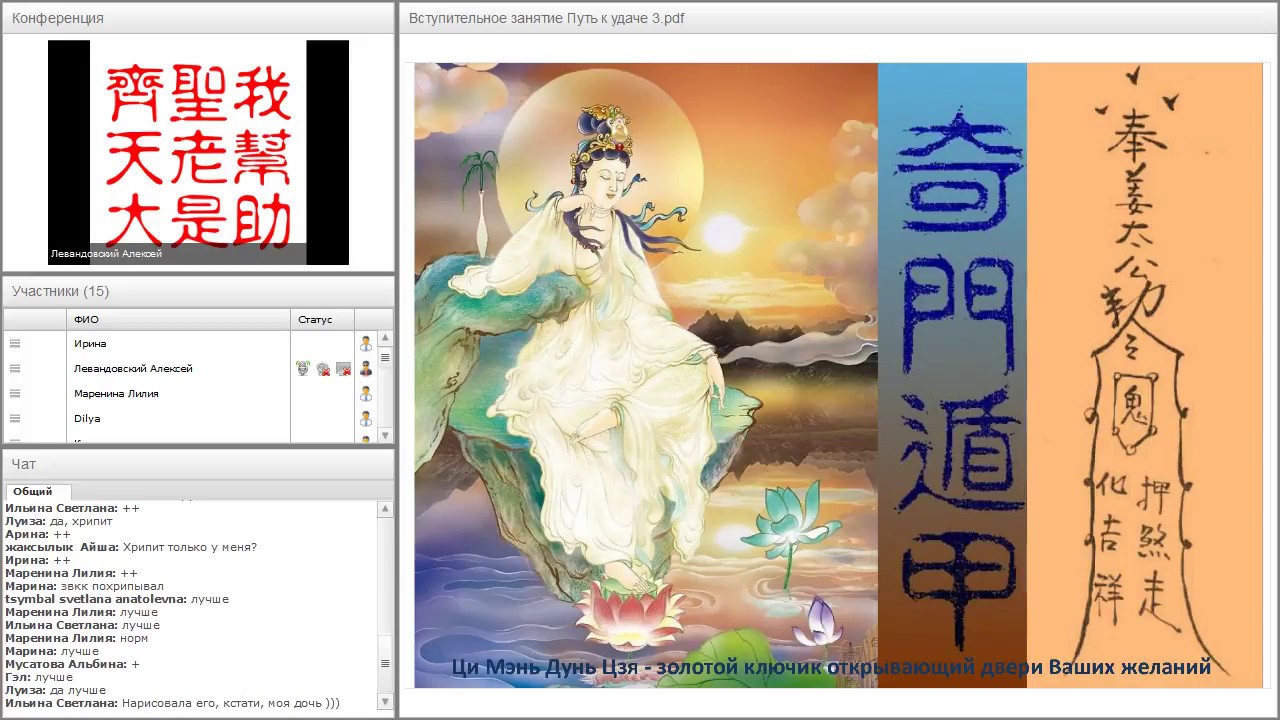Click the tsymbal svetlana anatolevna chat message
This screenshot has height=720, width=1280.
click(x=117, y=599)
